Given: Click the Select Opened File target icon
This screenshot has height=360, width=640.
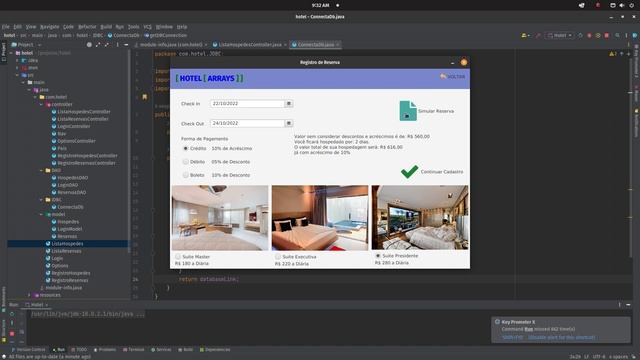Looking at the screenshot, I should [x=89, y=44].
